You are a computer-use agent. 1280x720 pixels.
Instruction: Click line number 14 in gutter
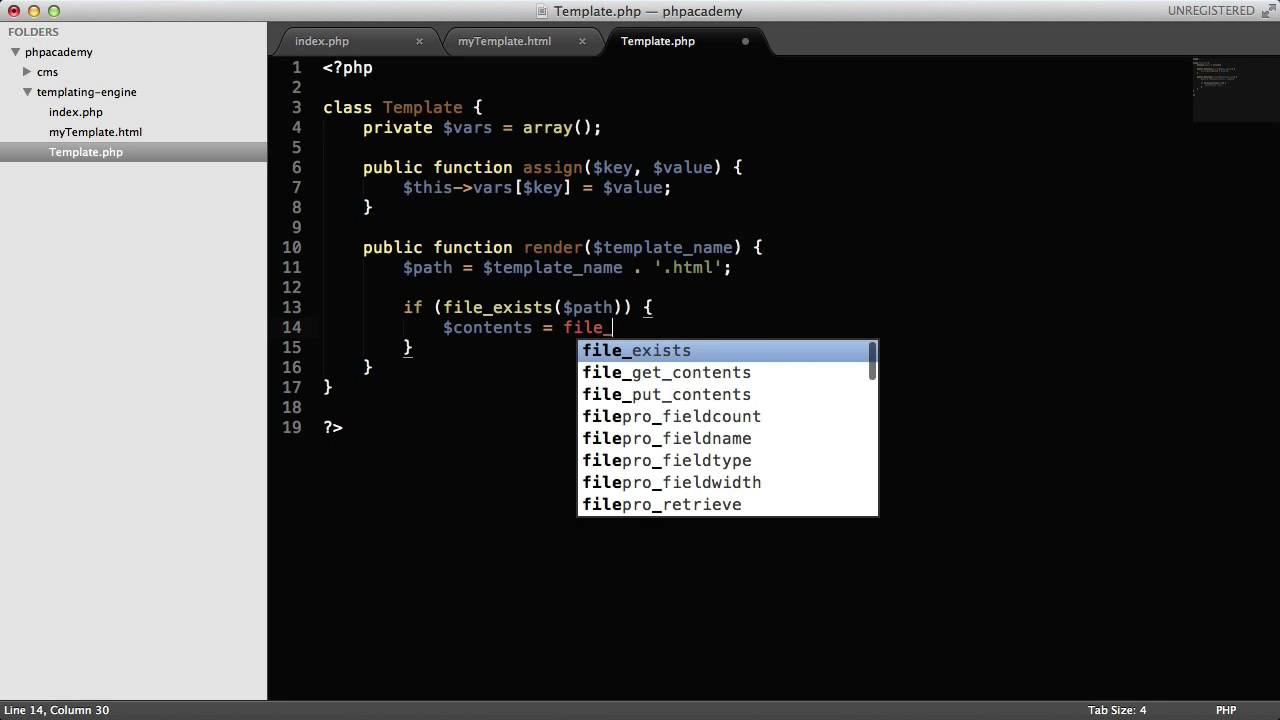click(291, 327)
